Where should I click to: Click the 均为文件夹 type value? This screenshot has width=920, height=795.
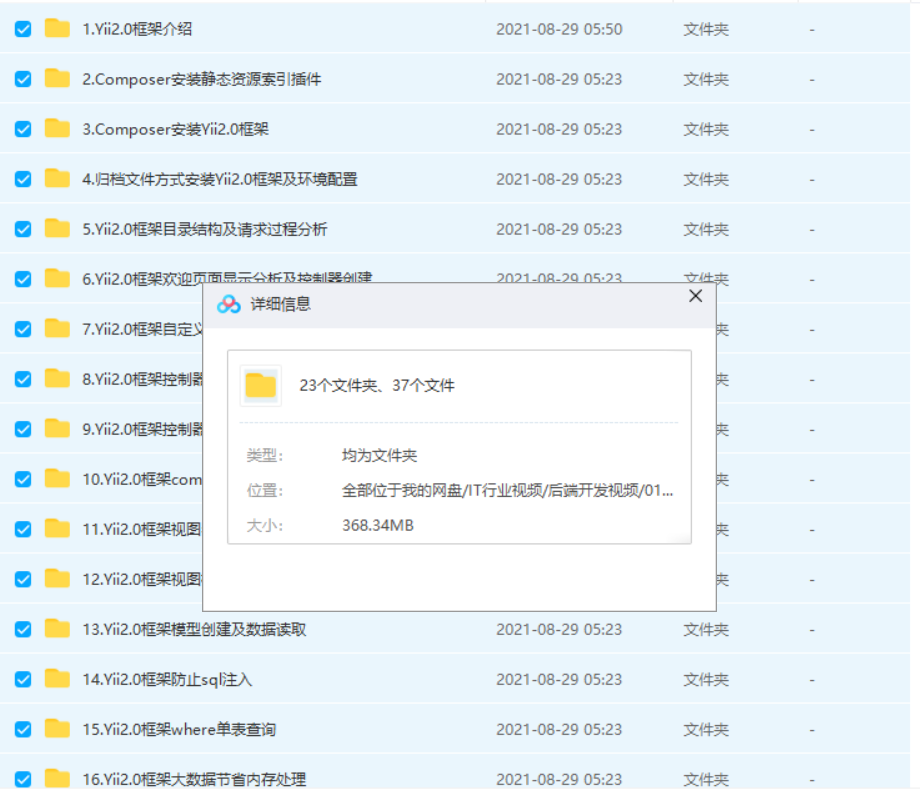(x=379, y=455)
